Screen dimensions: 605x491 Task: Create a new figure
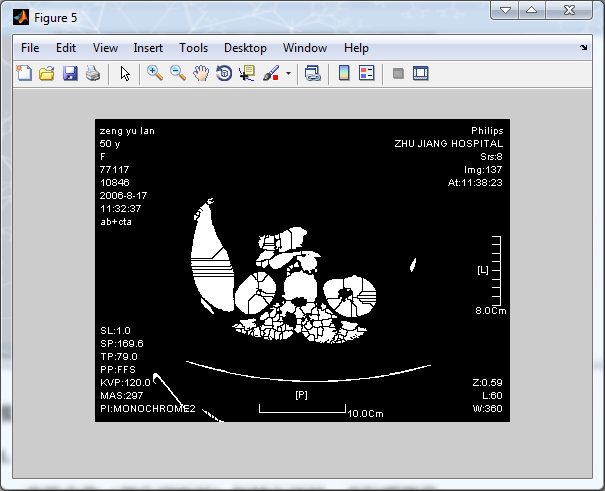coord(23,73)
